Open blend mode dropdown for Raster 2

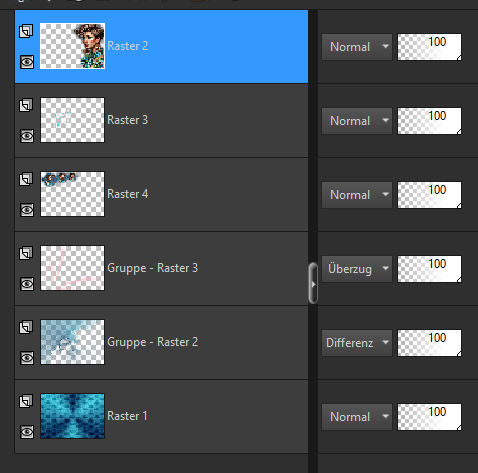pos(357,47)
